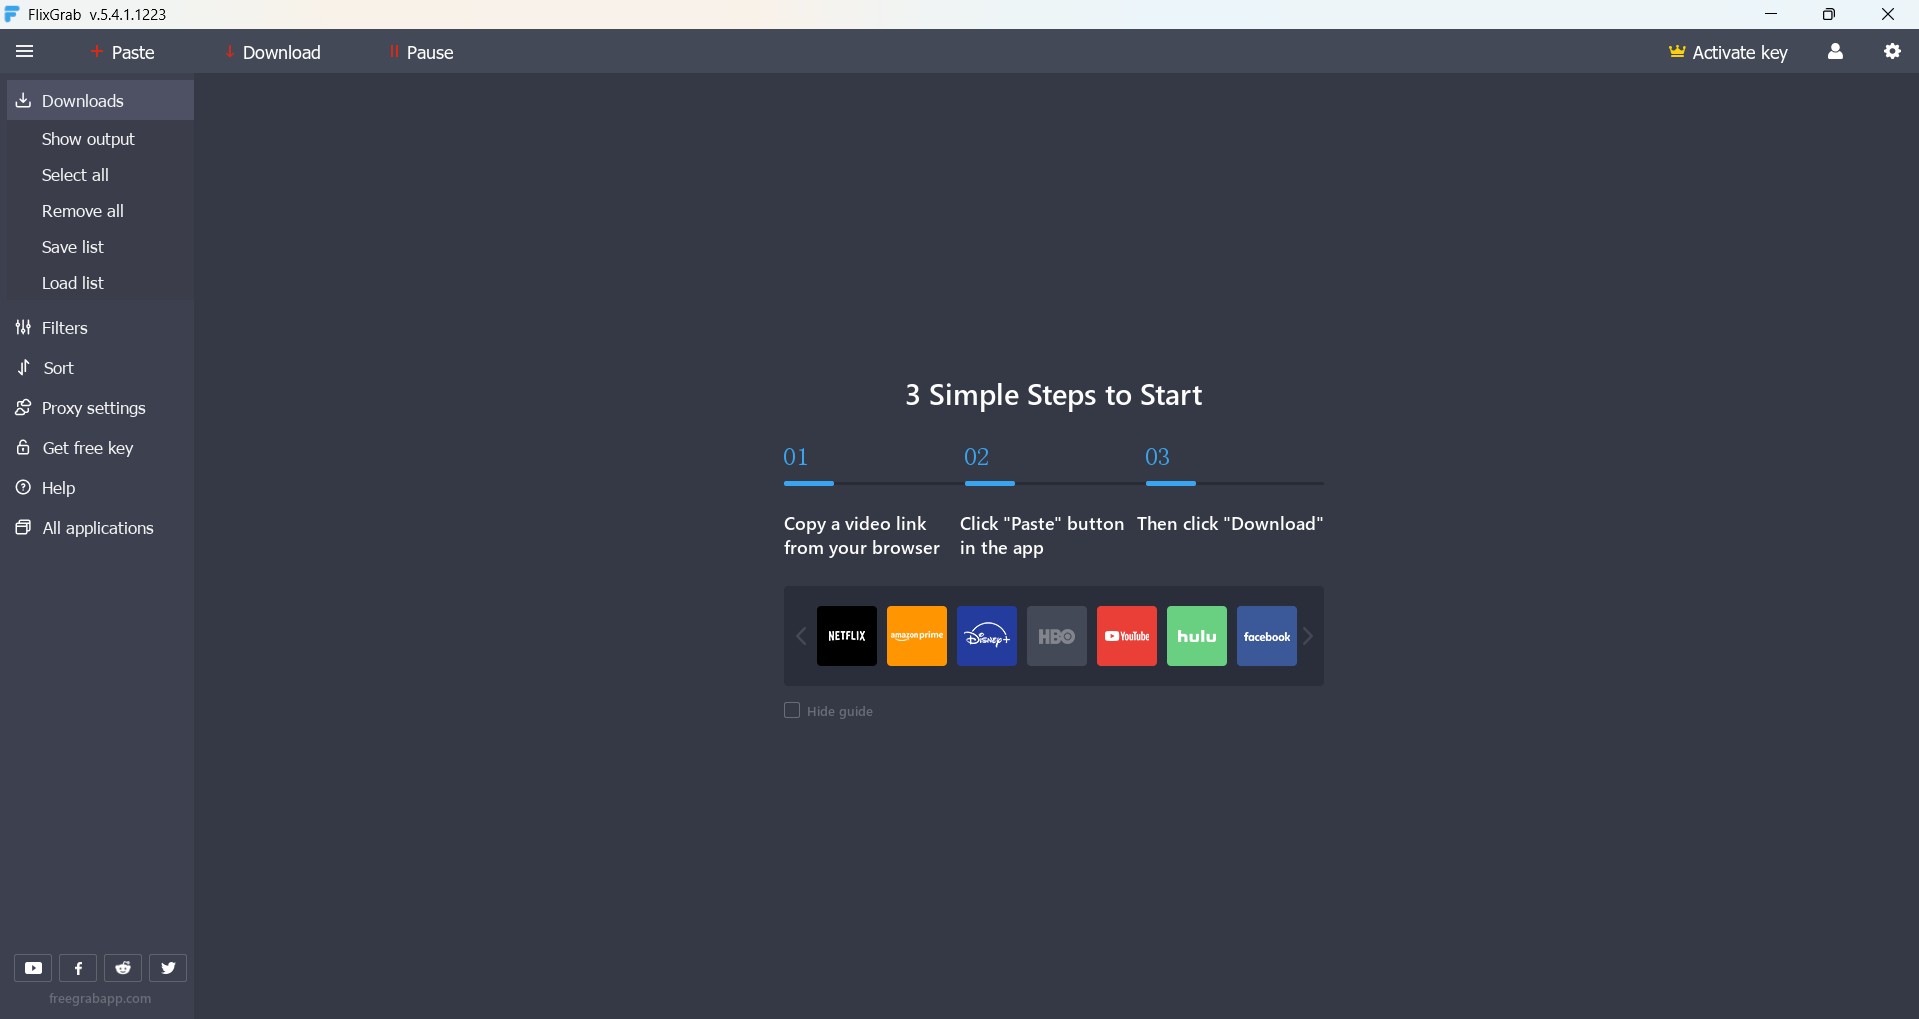Screen dimensions: 1919x1019
Task: Open the Sort options
Action: (x=58, y=368)
